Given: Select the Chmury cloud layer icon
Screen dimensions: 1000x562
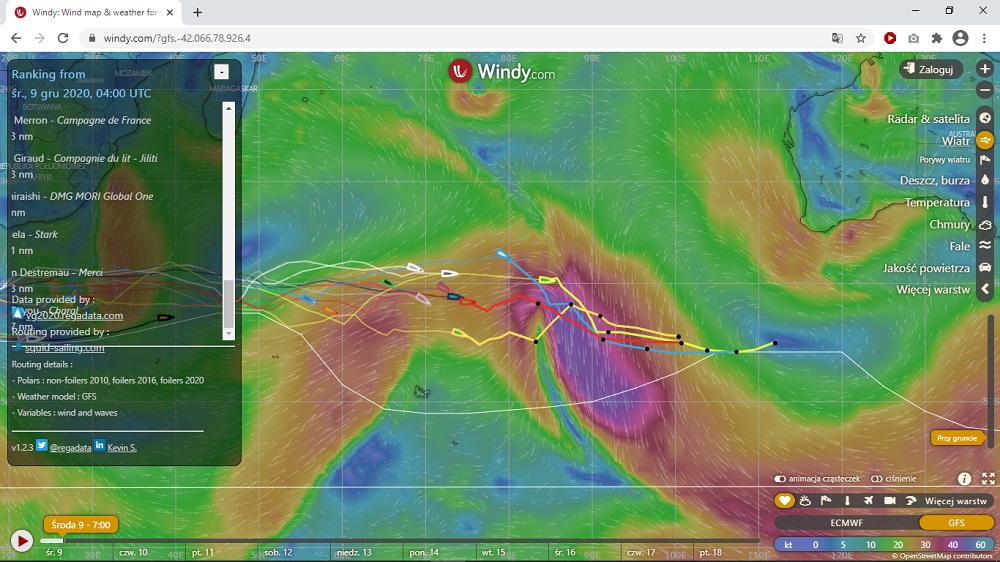Looking at the screenshot, I should tap(985, 225).
